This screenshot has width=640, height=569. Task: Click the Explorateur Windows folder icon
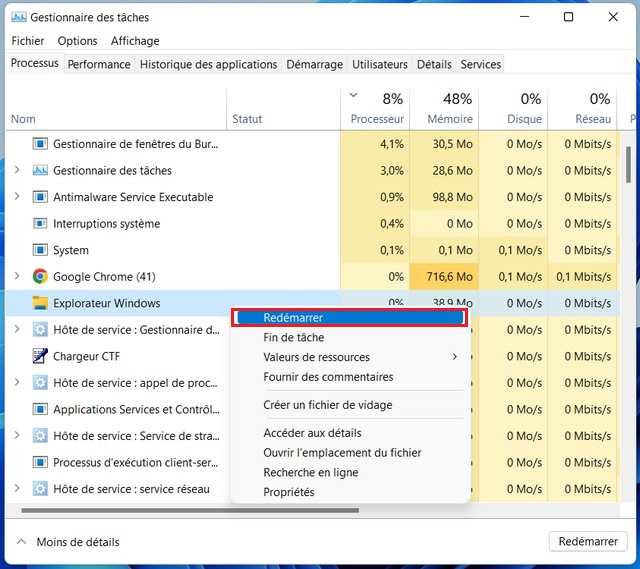[x=40, y=303]
